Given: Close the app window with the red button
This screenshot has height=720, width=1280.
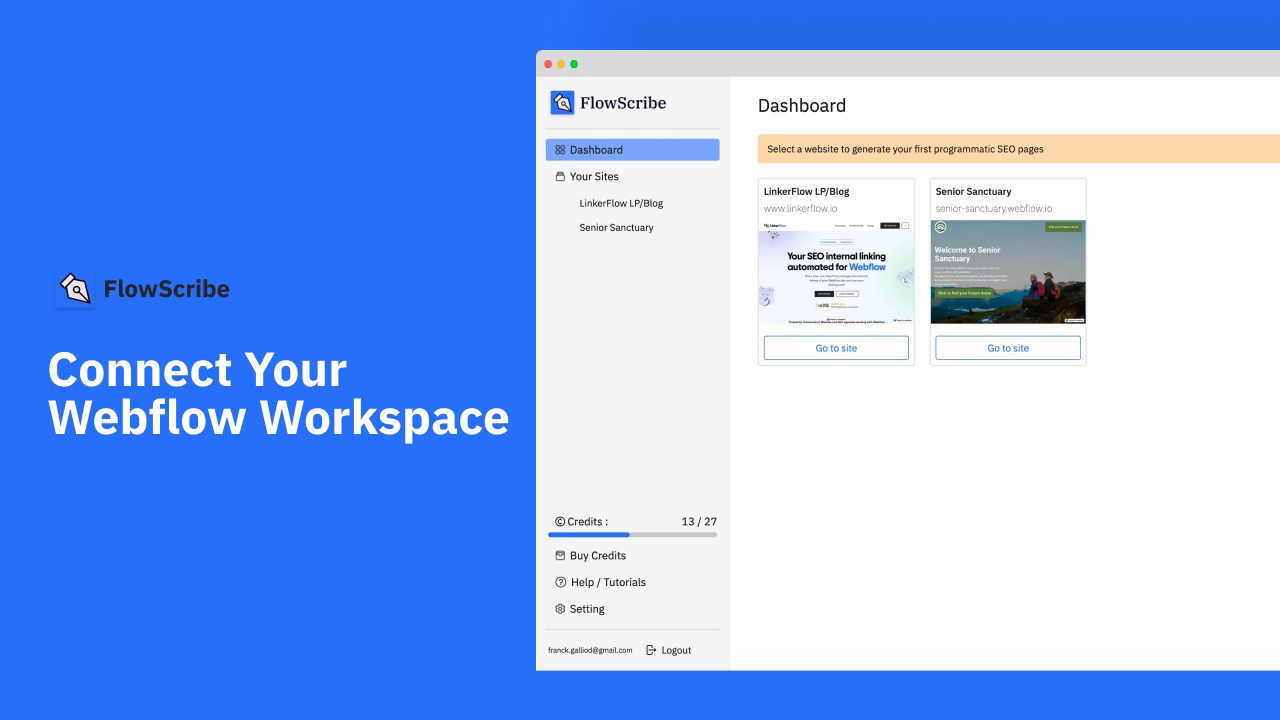Looking at the screenshot, I should click(x=548, y=64).
